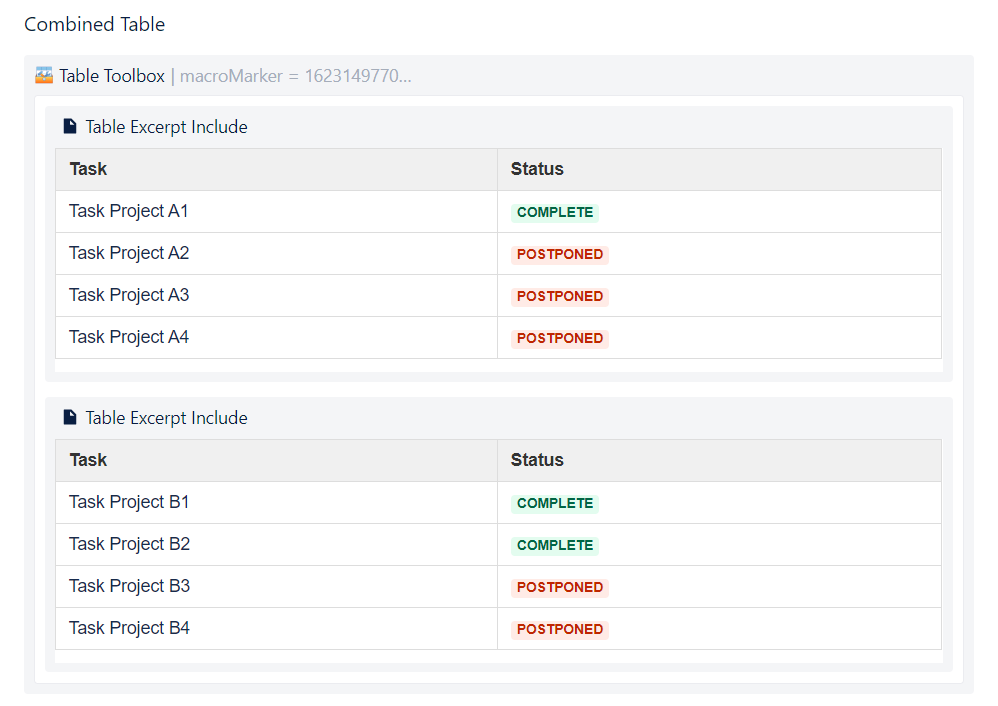Select the Task Project A1 cell
Image resolution: width=998 pixels, height=706 pixels.
(276, 211)
